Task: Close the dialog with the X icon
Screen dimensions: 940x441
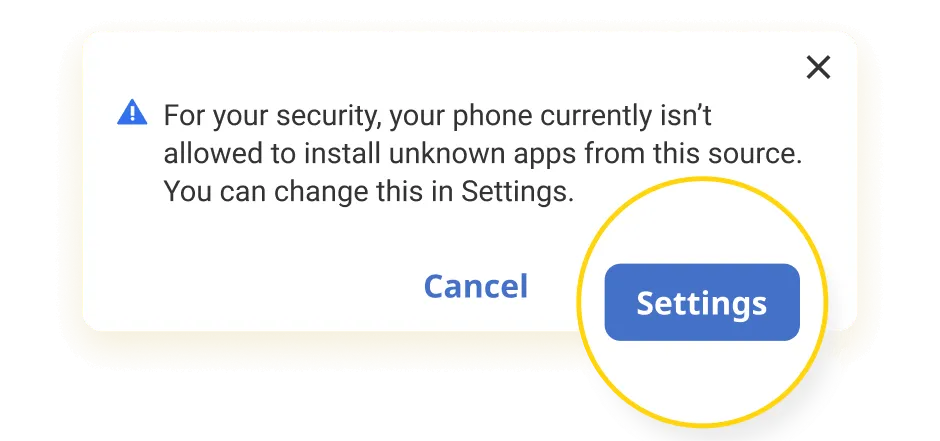Action: pos(818,67)
